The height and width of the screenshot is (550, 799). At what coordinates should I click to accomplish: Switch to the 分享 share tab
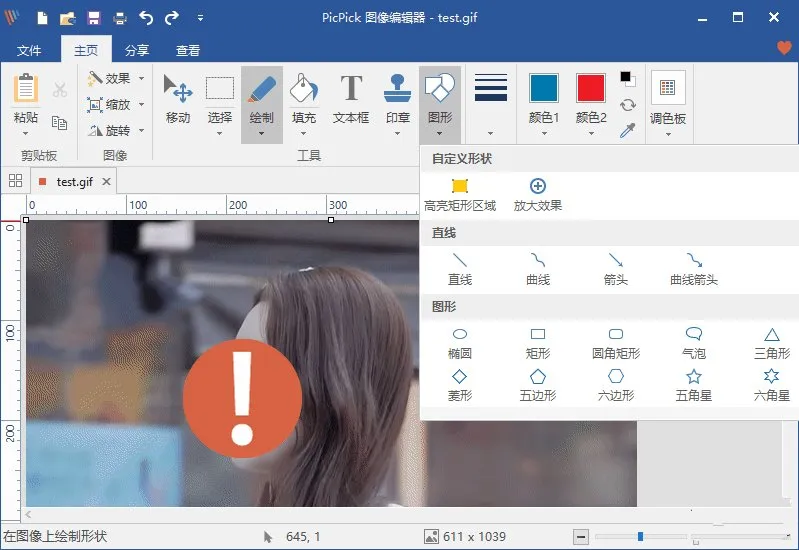(137, 50)
